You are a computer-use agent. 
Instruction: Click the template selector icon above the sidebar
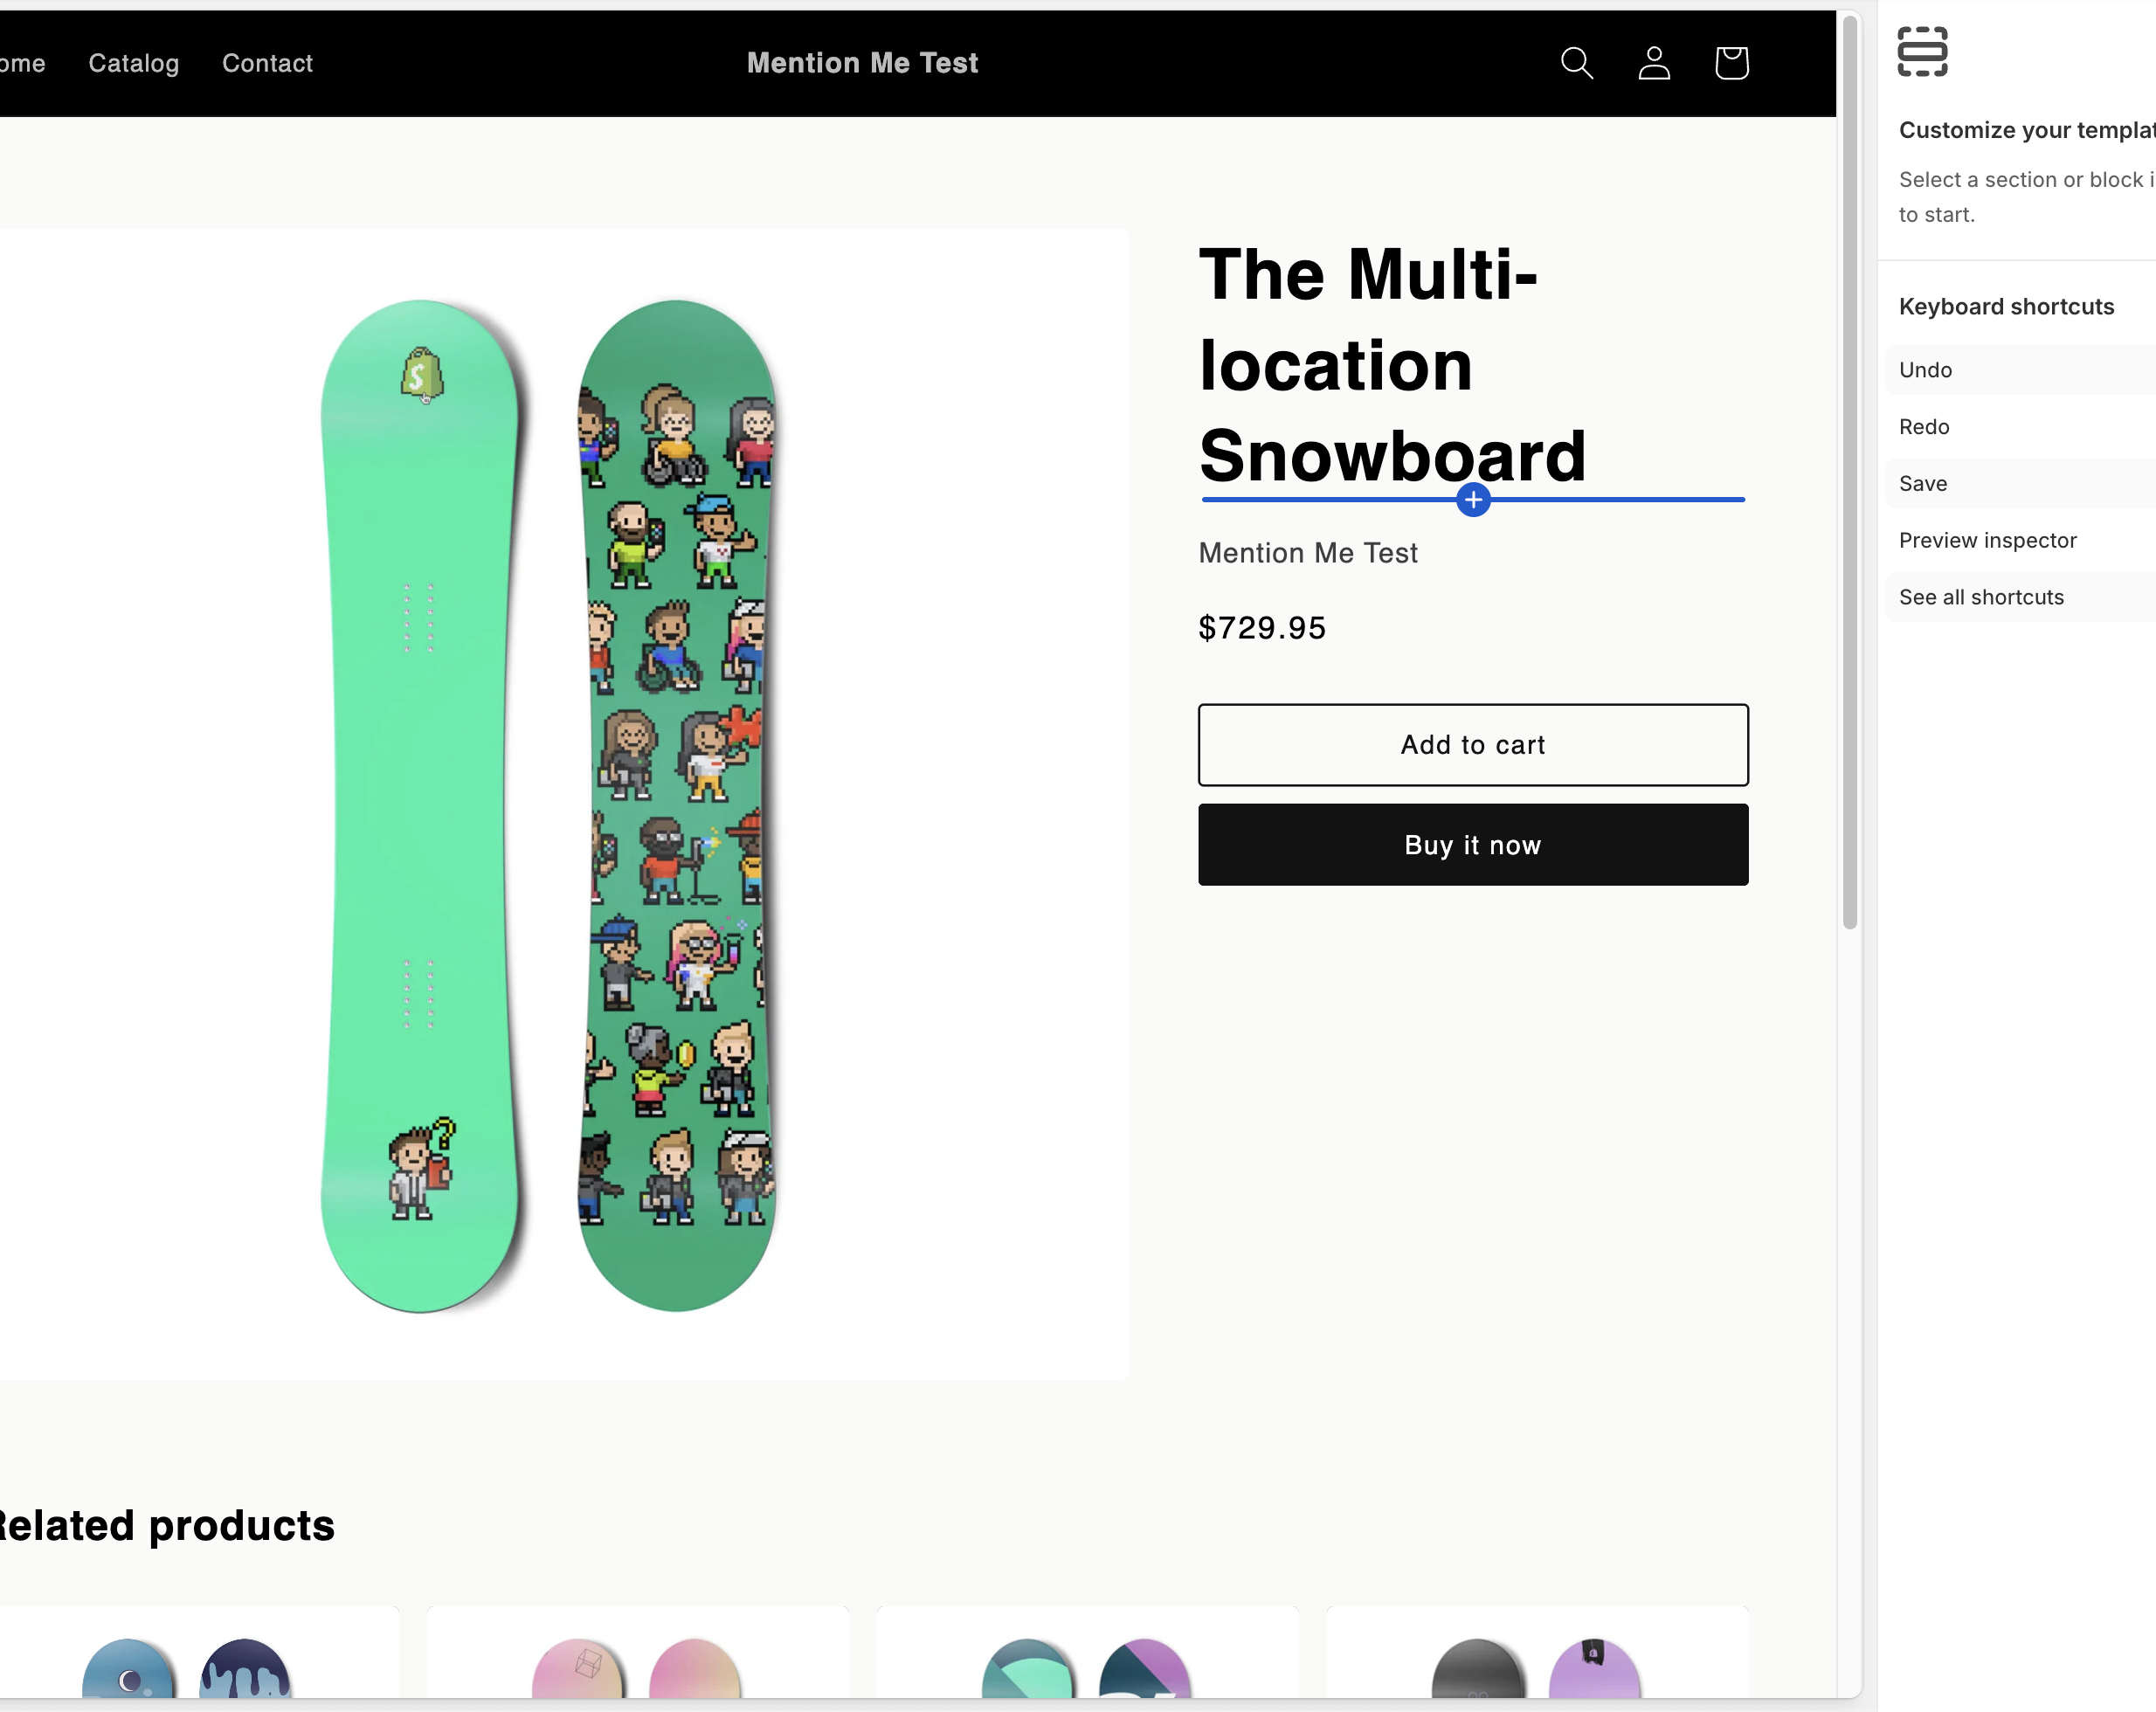click(1923, 52)
